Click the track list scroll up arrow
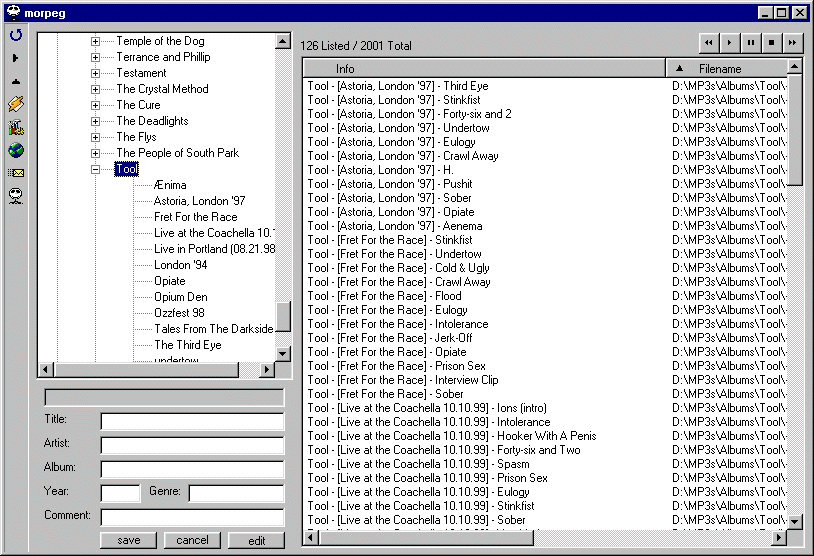The height and width of the screenshot is (556, 814). (795, 67)
